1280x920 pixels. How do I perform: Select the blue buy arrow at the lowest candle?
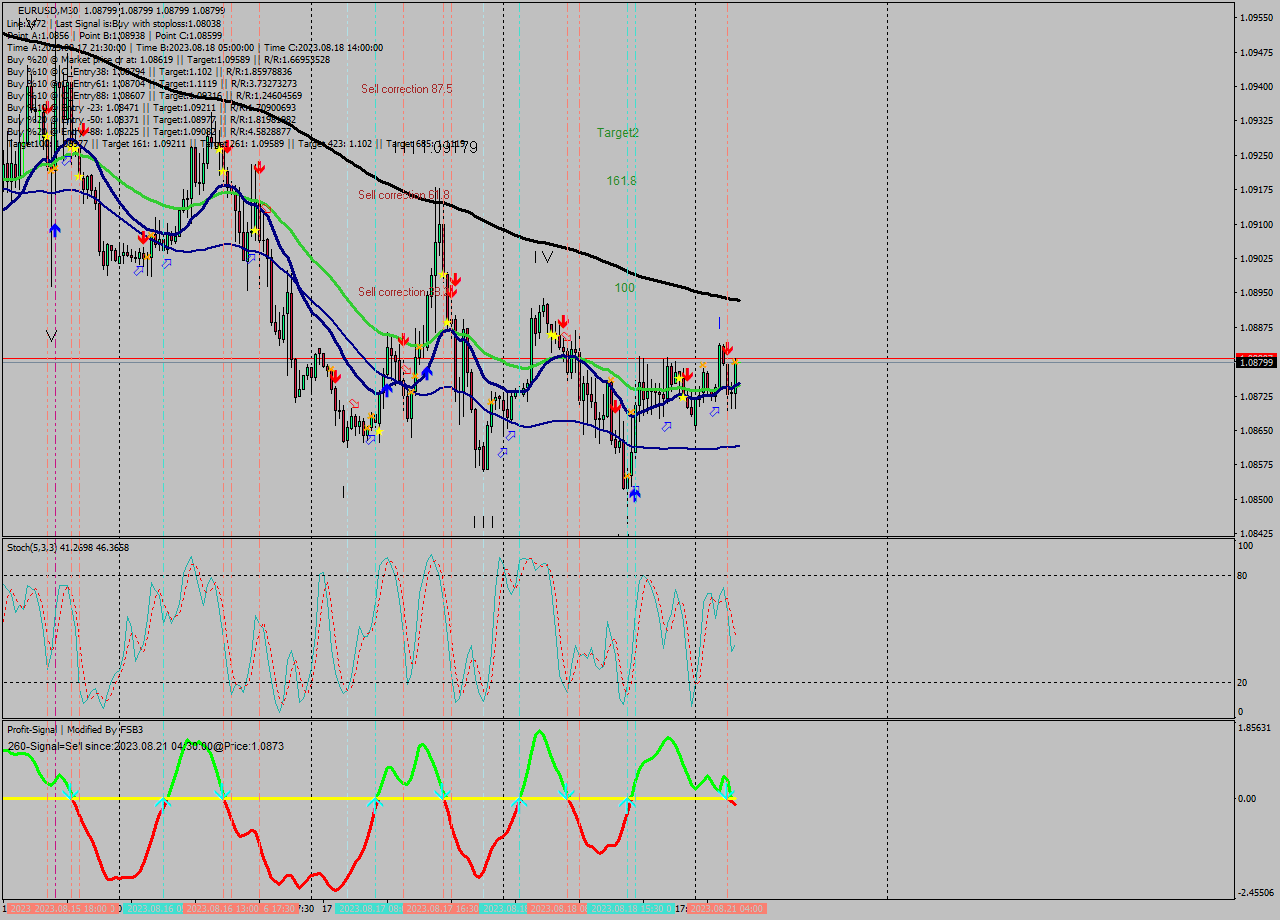point(635,493)
